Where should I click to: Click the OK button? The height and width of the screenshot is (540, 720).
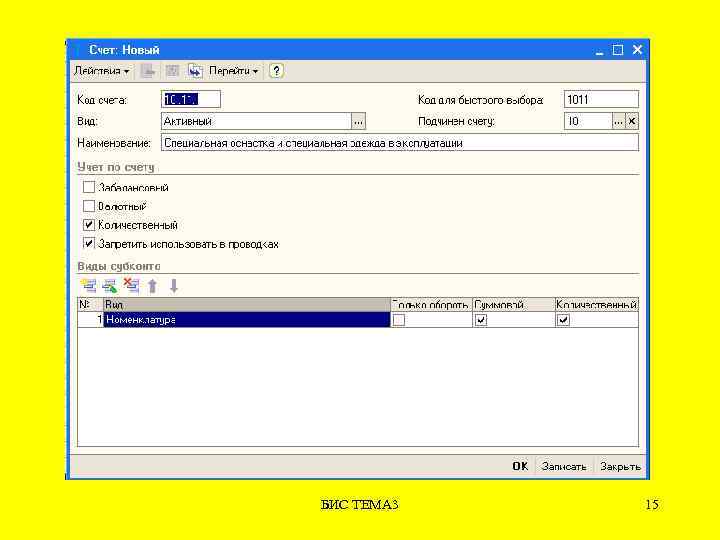(x=520, y=466)
